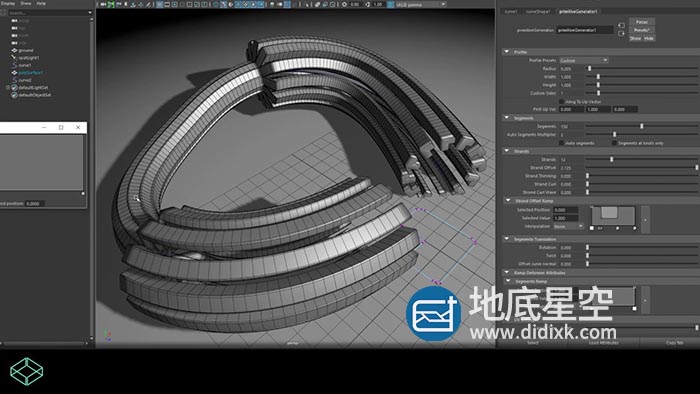The image size is (700, 394).
Task: Click the Selected Position input field
Action: [x=565, y=210]
